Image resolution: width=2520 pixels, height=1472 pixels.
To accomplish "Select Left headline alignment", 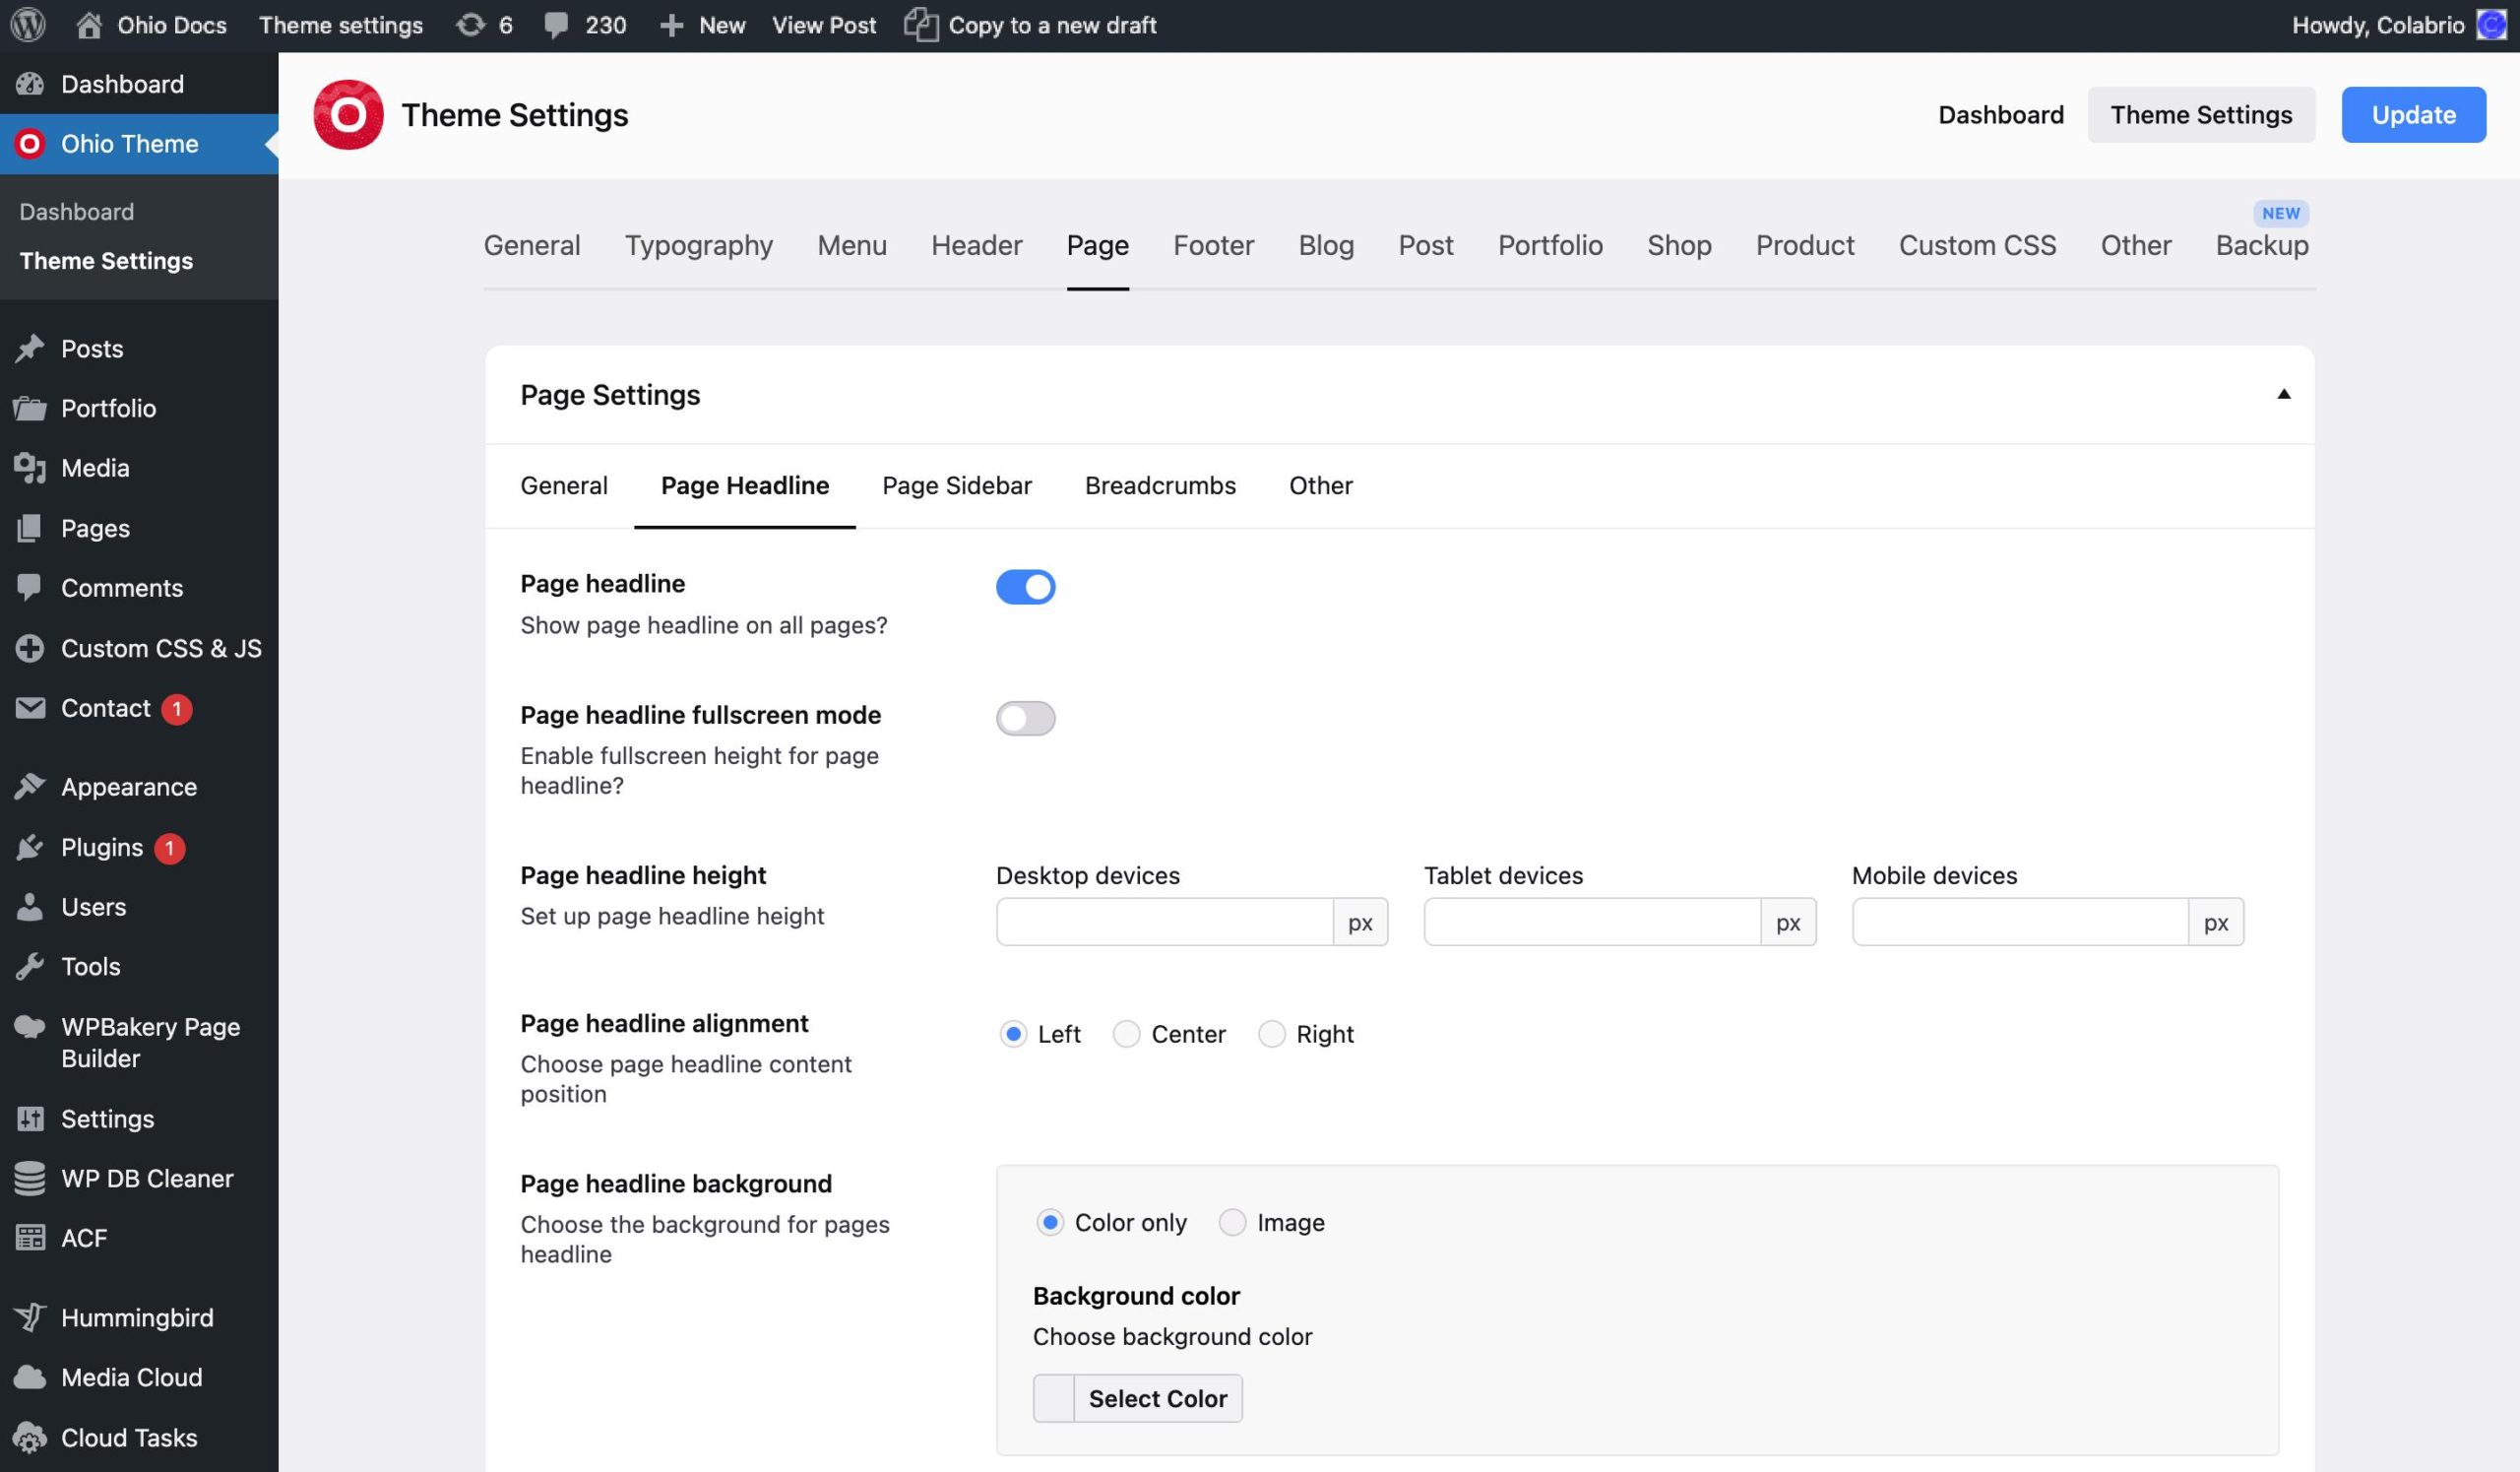I will (1013, 1034).
